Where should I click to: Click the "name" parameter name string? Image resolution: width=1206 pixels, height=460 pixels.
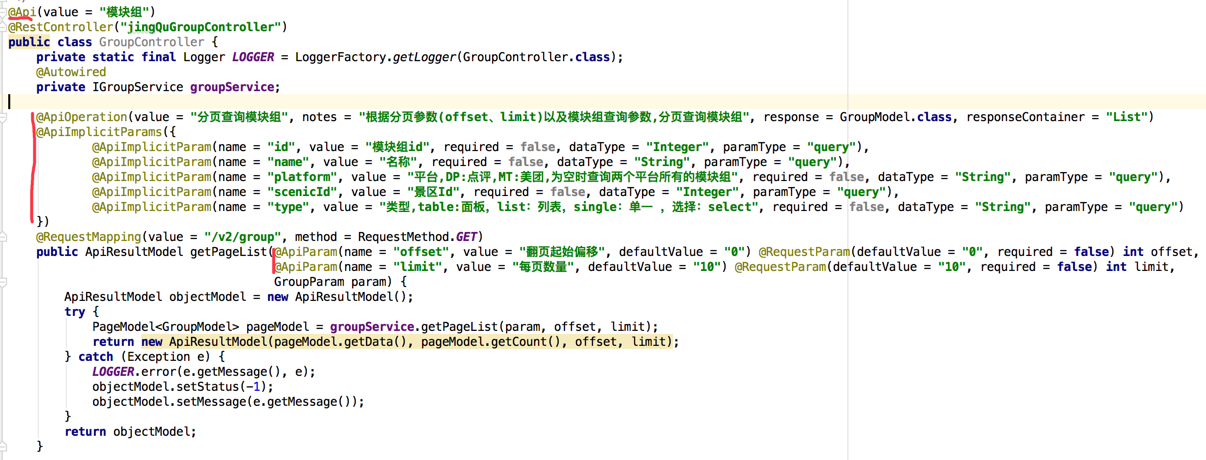click(x=289, y=162)
